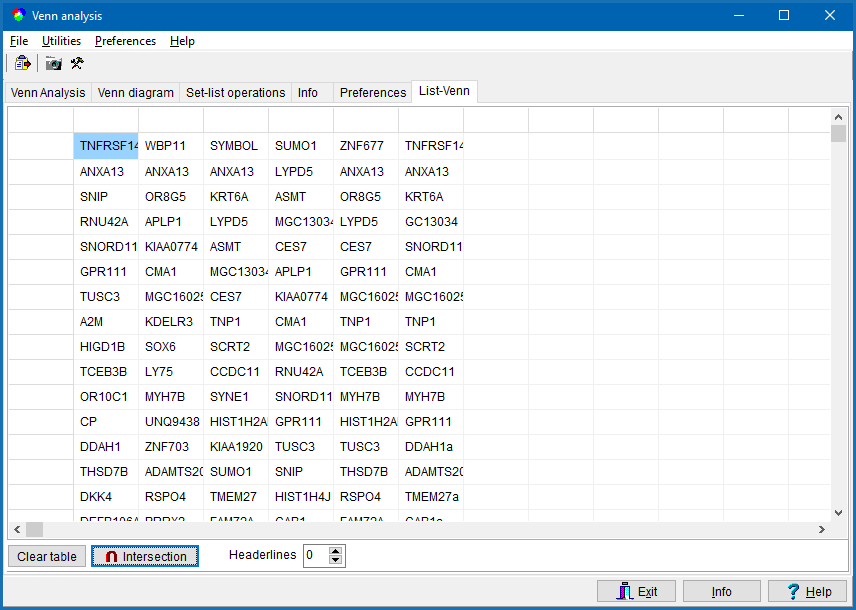Select the LY75 cell
This screenshot has height=610, width=856.
point(171,372)
